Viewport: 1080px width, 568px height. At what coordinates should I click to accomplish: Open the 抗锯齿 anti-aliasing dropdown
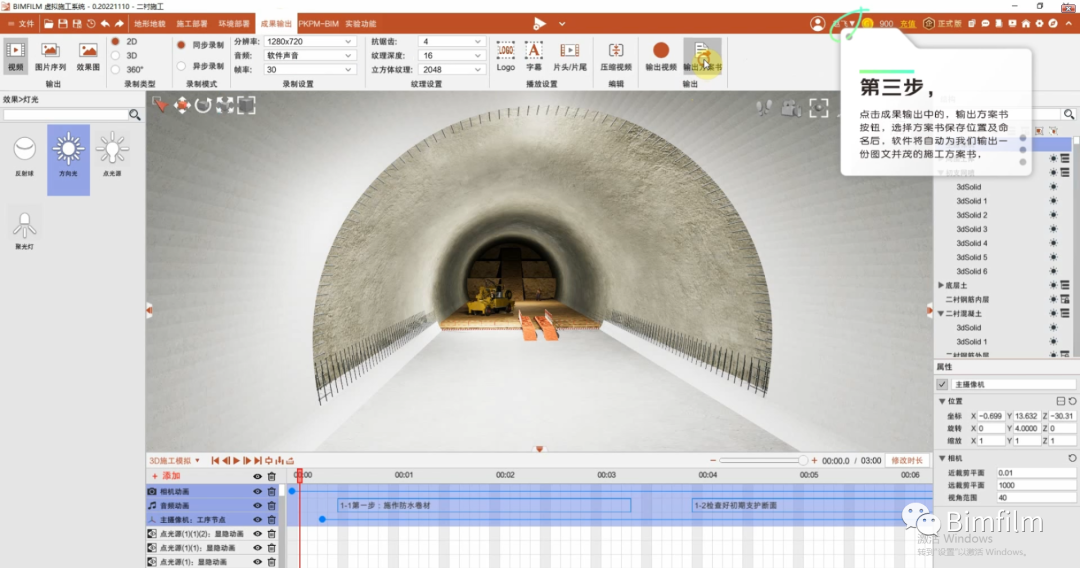coord(451,41)
